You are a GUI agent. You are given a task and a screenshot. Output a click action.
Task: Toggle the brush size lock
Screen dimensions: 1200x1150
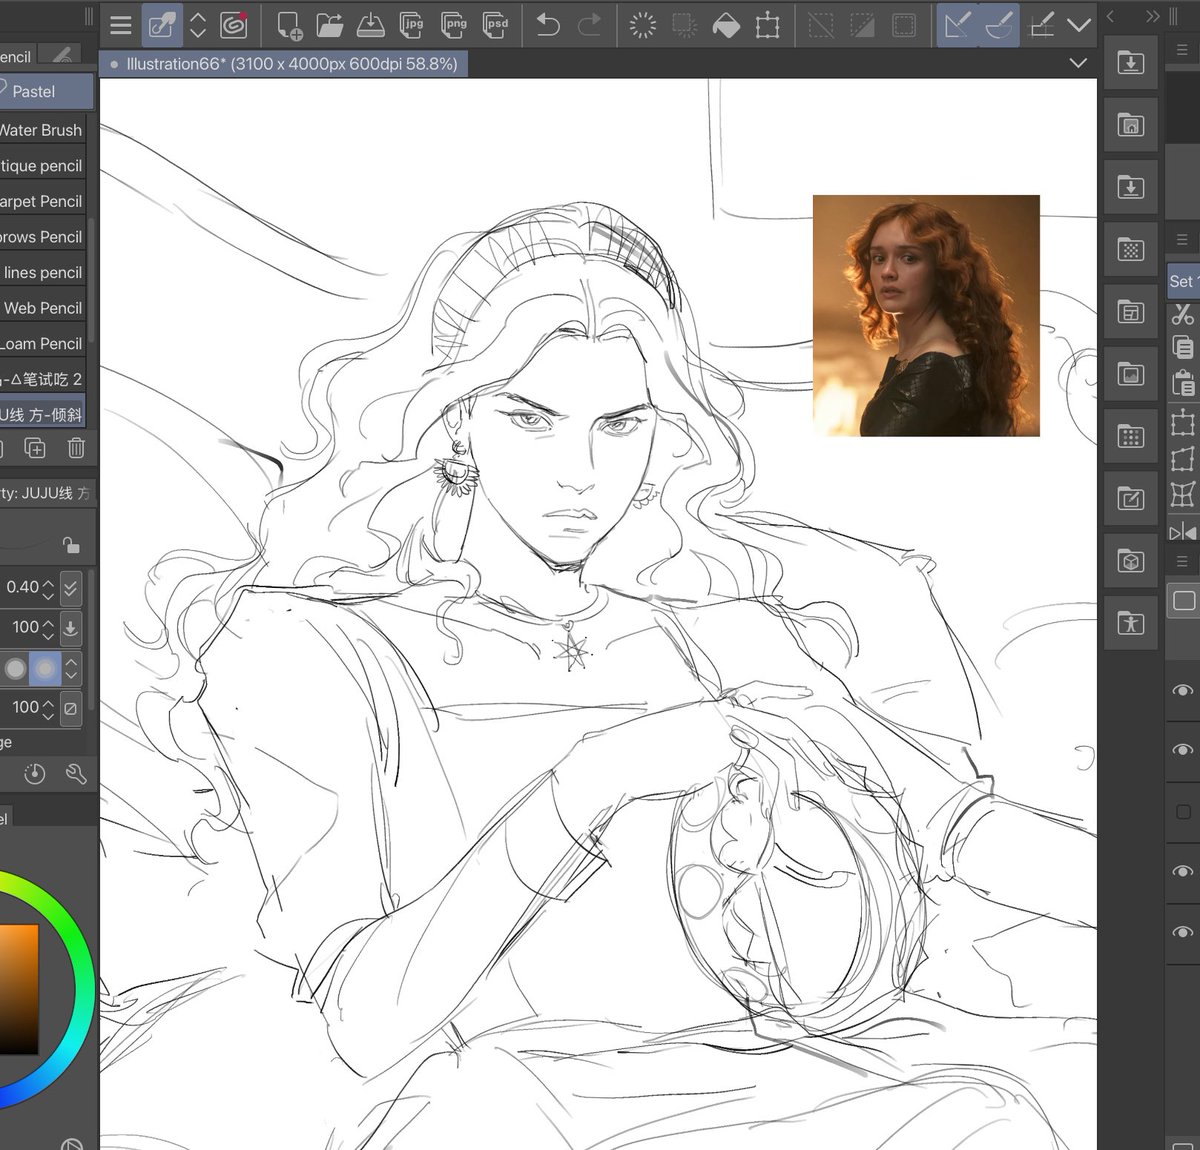tap(71, 545)
